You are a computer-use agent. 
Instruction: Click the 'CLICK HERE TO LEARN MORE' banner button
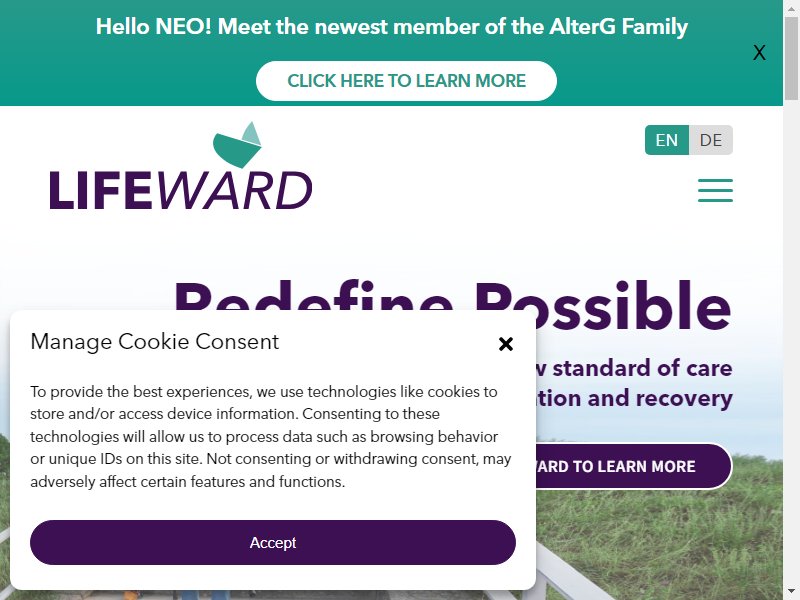[x=406, y=81]
